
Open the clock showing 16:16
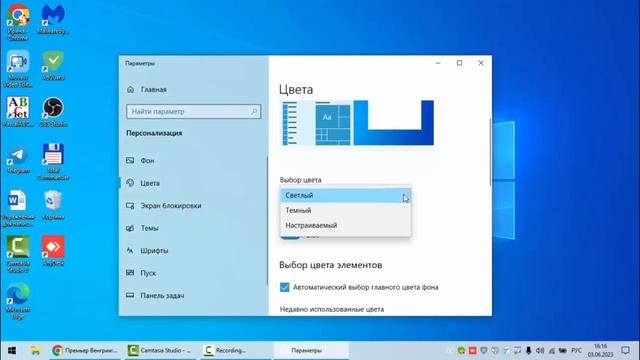point(600,350)
